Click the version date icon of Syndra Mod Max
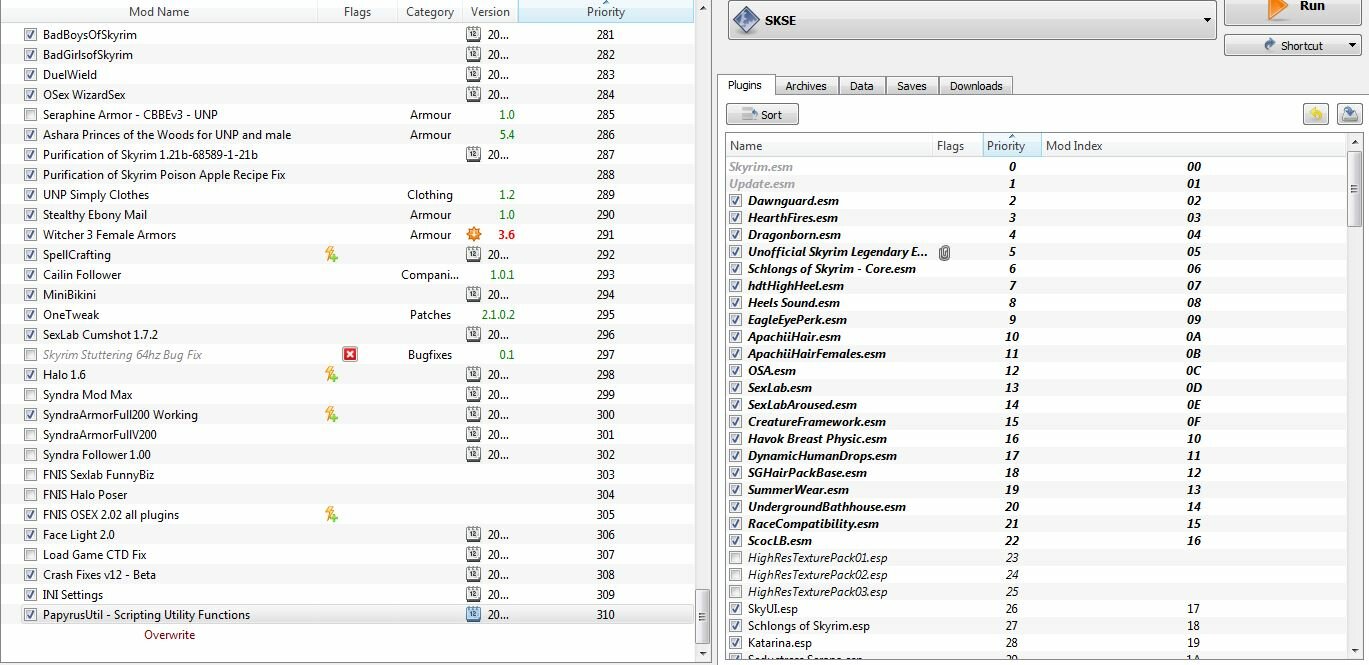This screenshot has height=665, width=1369. 473,394
